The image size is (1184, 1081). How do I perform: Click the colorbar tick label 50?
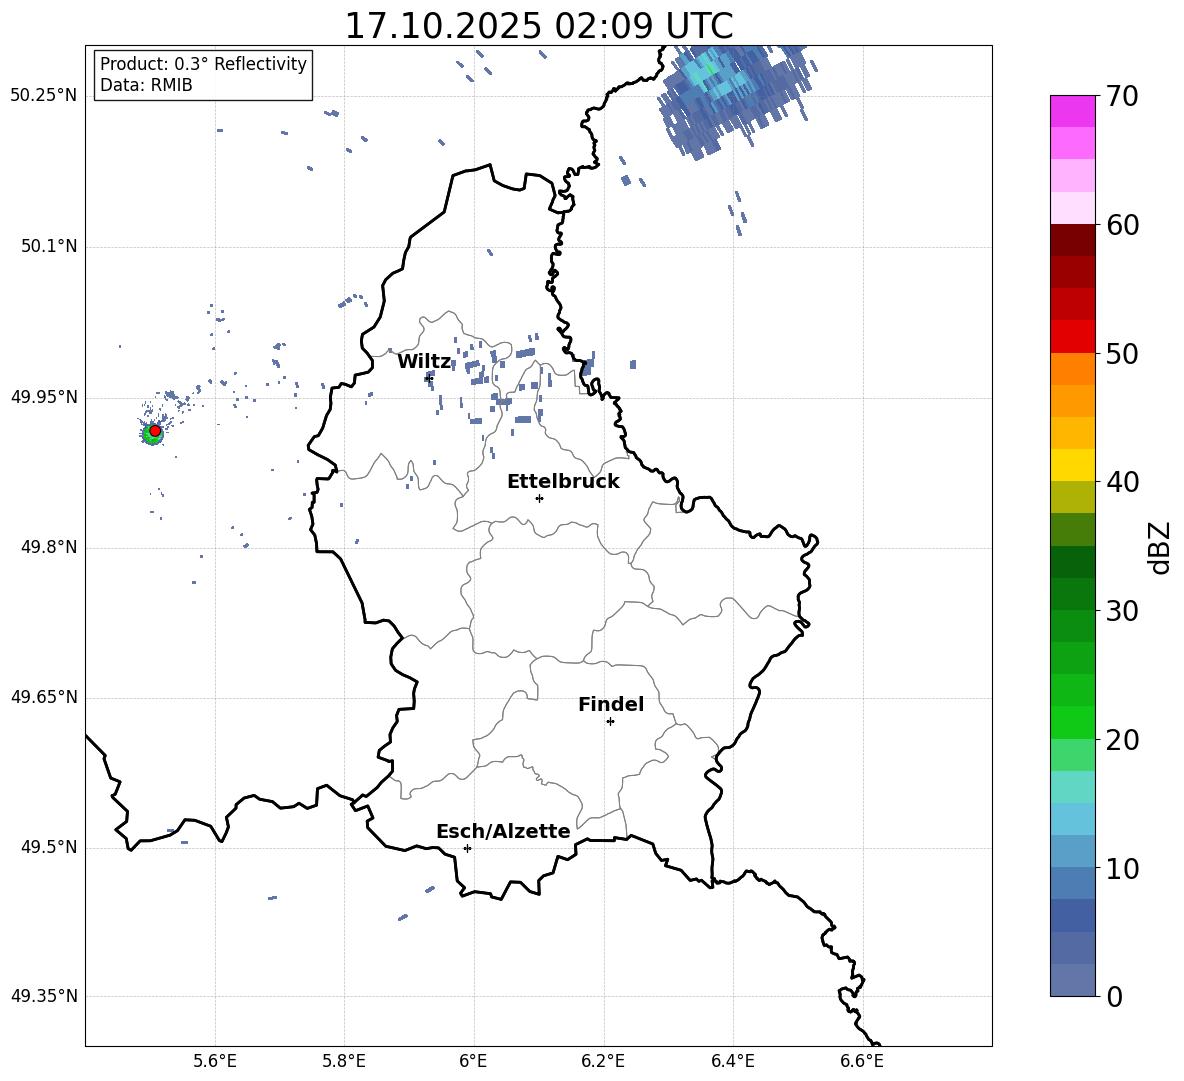tap(1122, 354)
